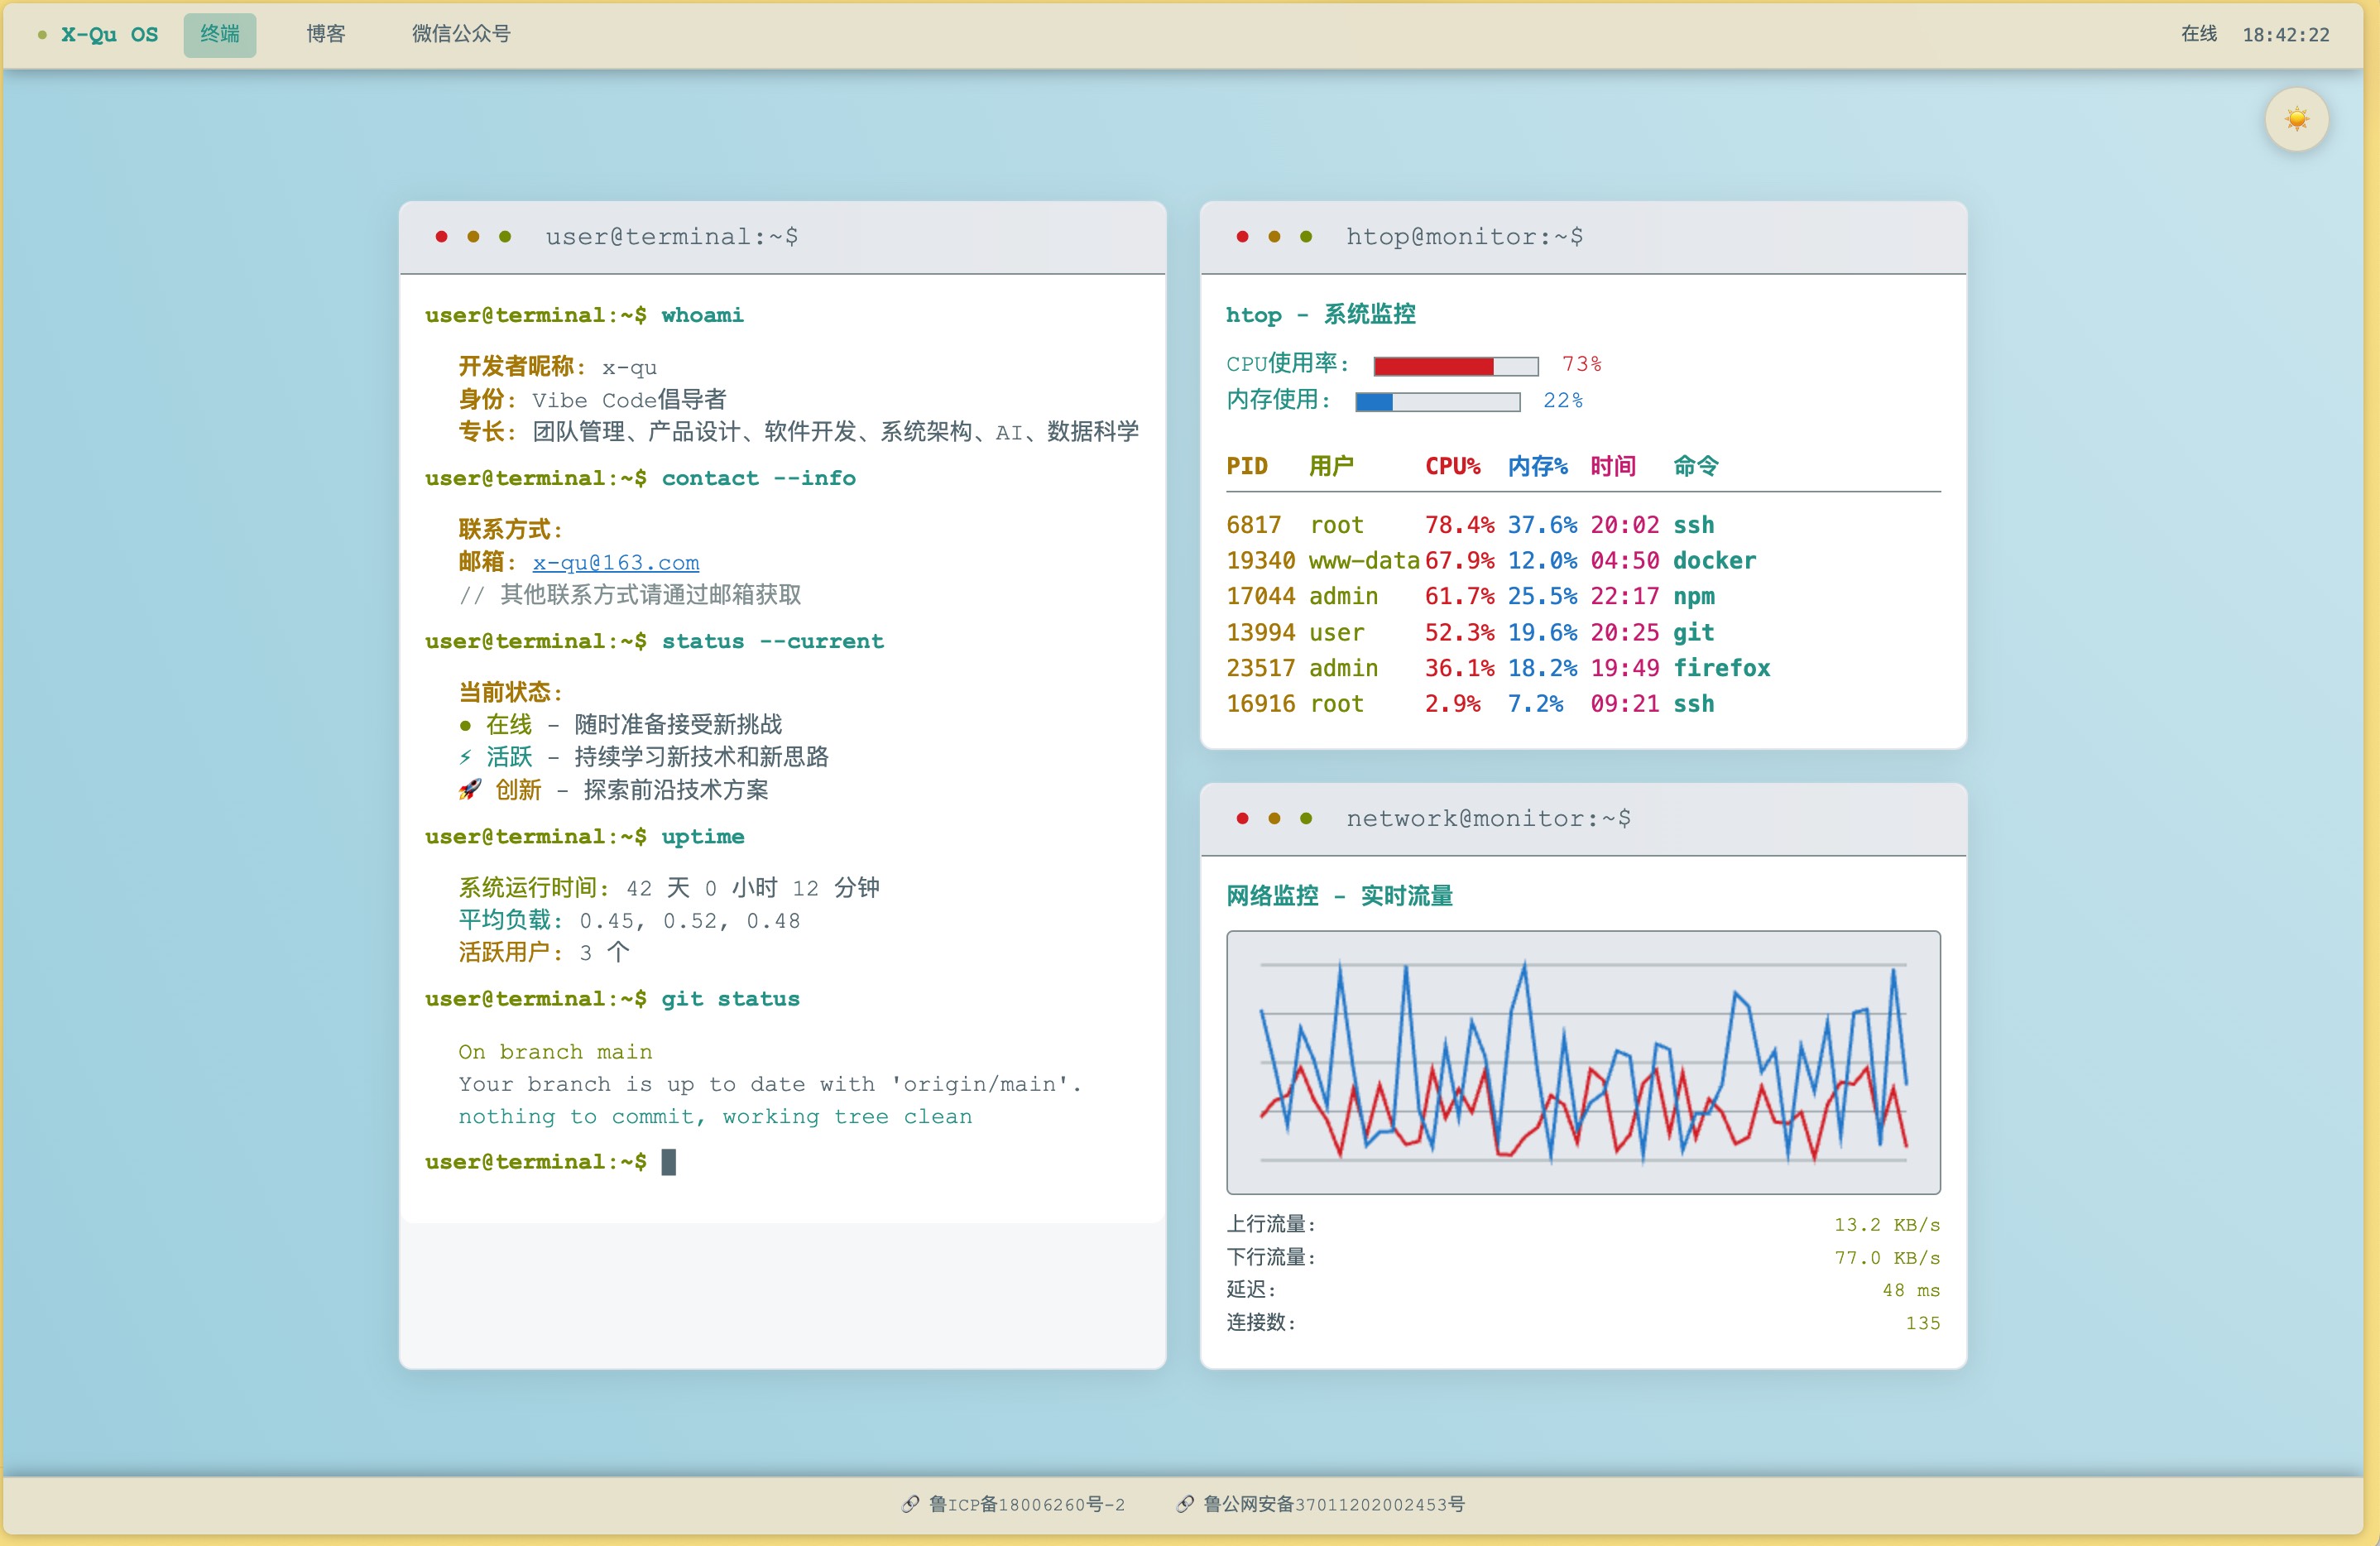2380x1546 pixels.
Task: Click the CPU使用率 red progress bar
Action: tap(1456, 366)
